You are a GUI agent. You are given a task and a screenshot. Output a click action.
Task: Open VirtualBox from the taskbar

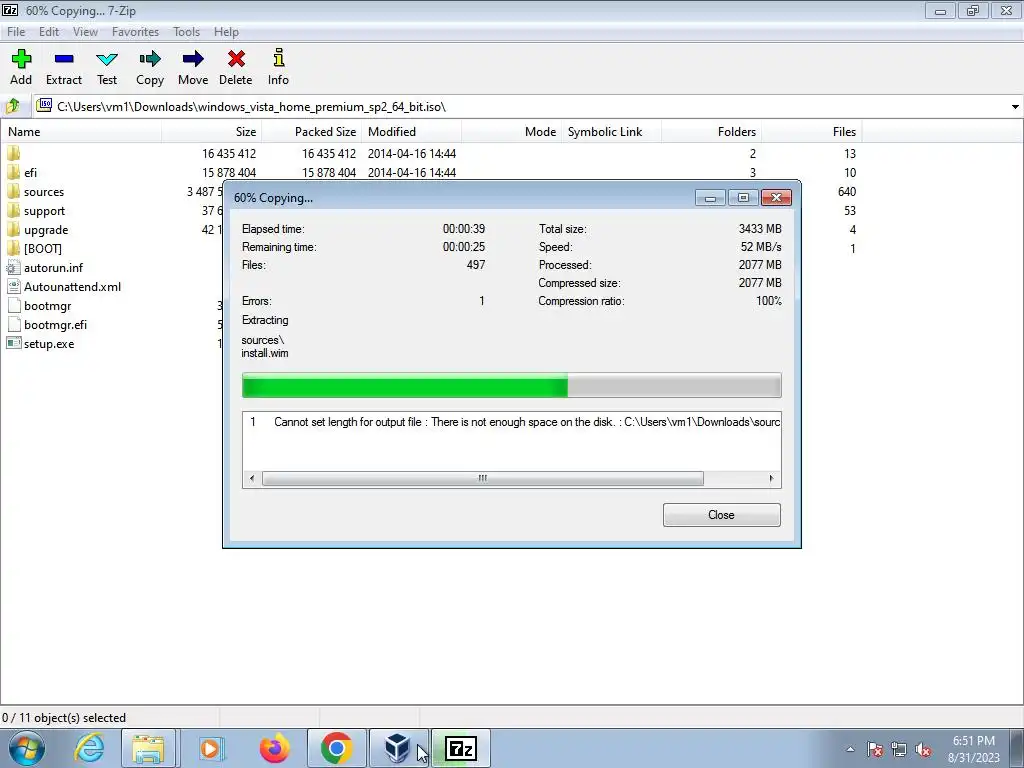pyautogui.click(x=398, y=748)
